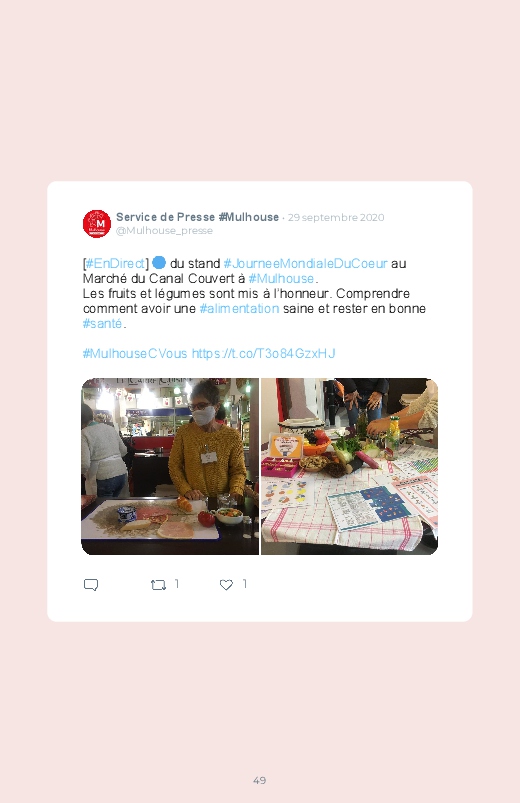Click page number 49 at bottom
Image resolution: width=520 pixels, height=803 pixels.
(x=260, y=780)
